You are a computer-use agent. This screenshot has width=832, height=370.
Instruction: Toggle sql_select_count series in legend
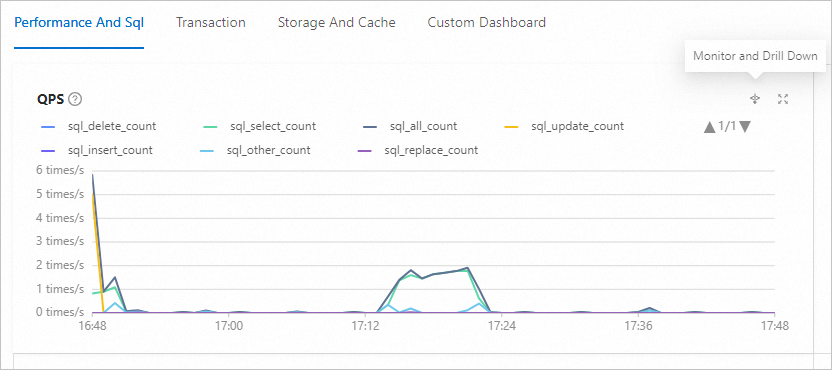pyautogui.click(x=259, y=126)
